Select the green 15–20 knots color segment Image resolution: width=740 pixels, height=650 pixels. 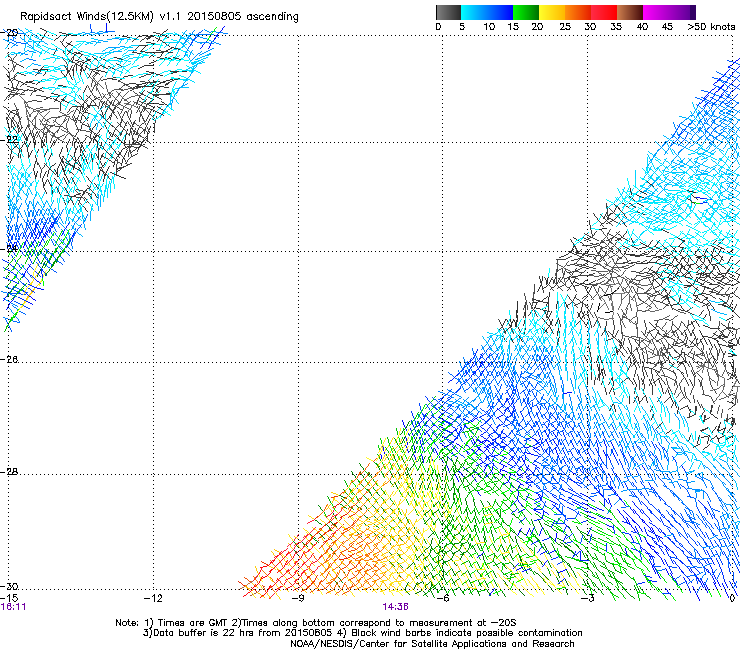526,12
